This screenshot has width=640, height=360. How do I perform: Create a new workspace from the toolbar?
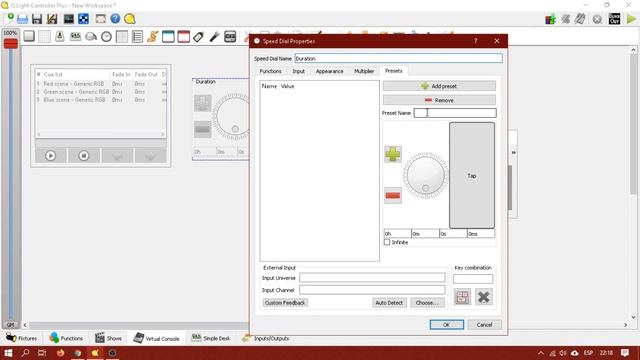(x=9, y=18)
